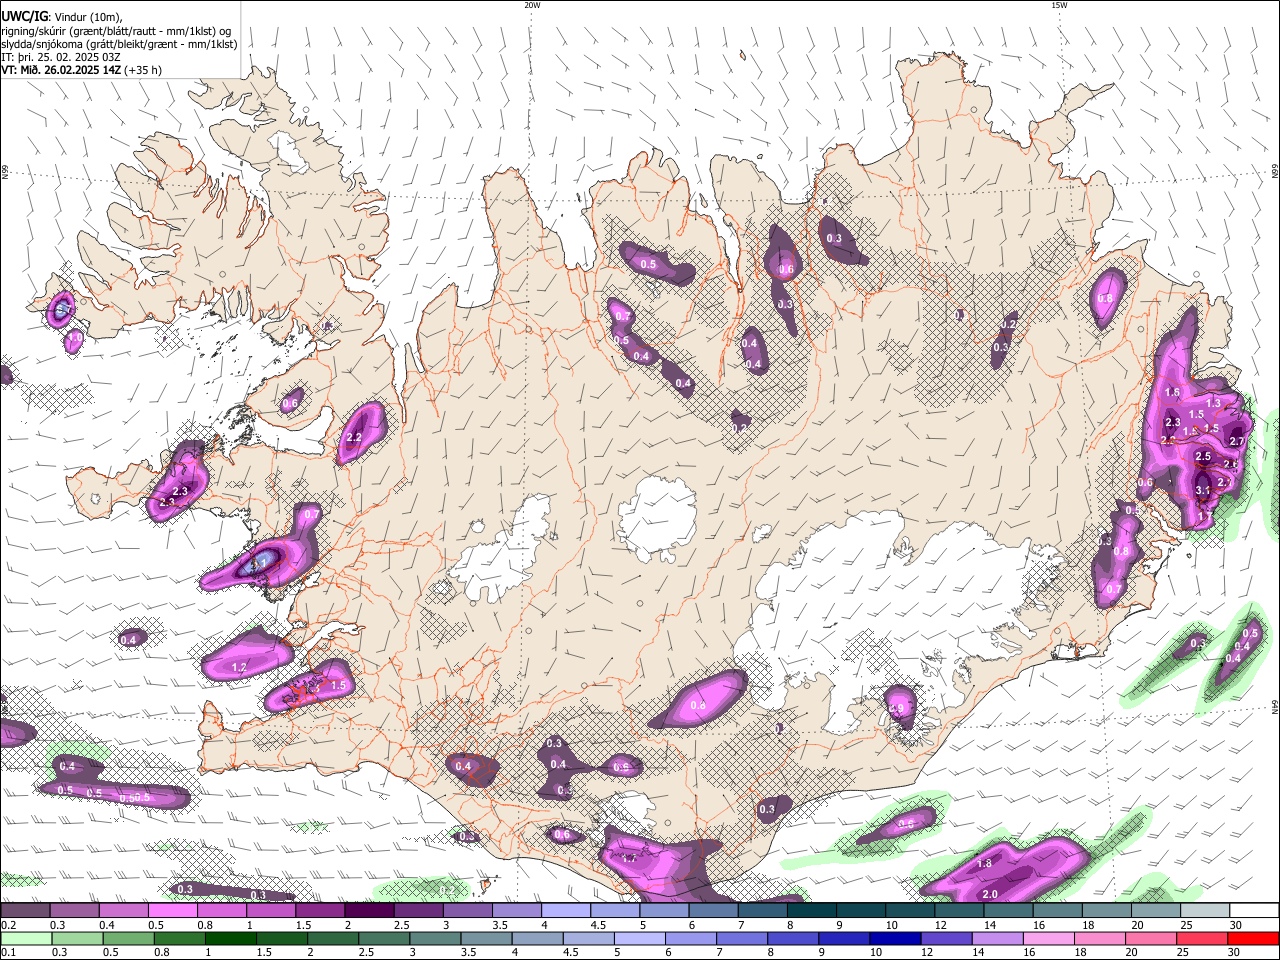Screen dimensions: 1280x960
Task: Select the 'rigning/skúrir' legend description line
Action: coord(117,31)
